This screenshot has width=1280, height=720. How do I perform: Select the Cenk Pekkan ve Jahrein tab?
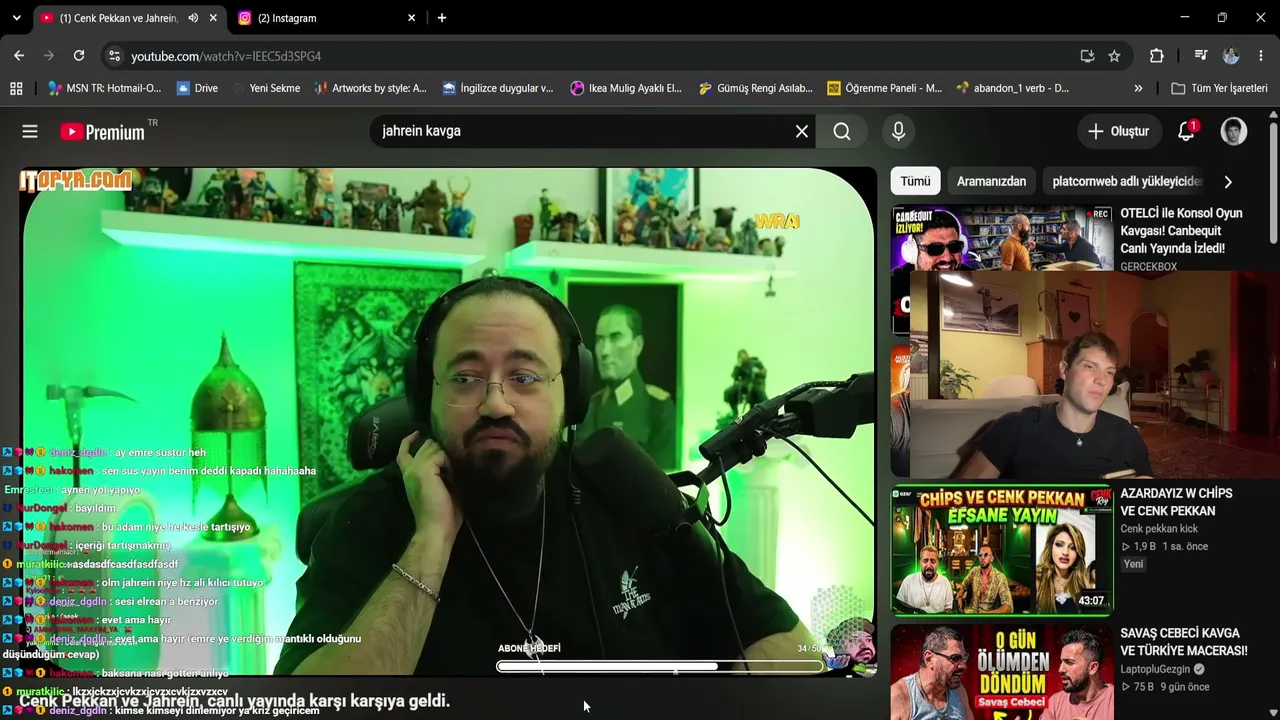click(x=119, y=18)
